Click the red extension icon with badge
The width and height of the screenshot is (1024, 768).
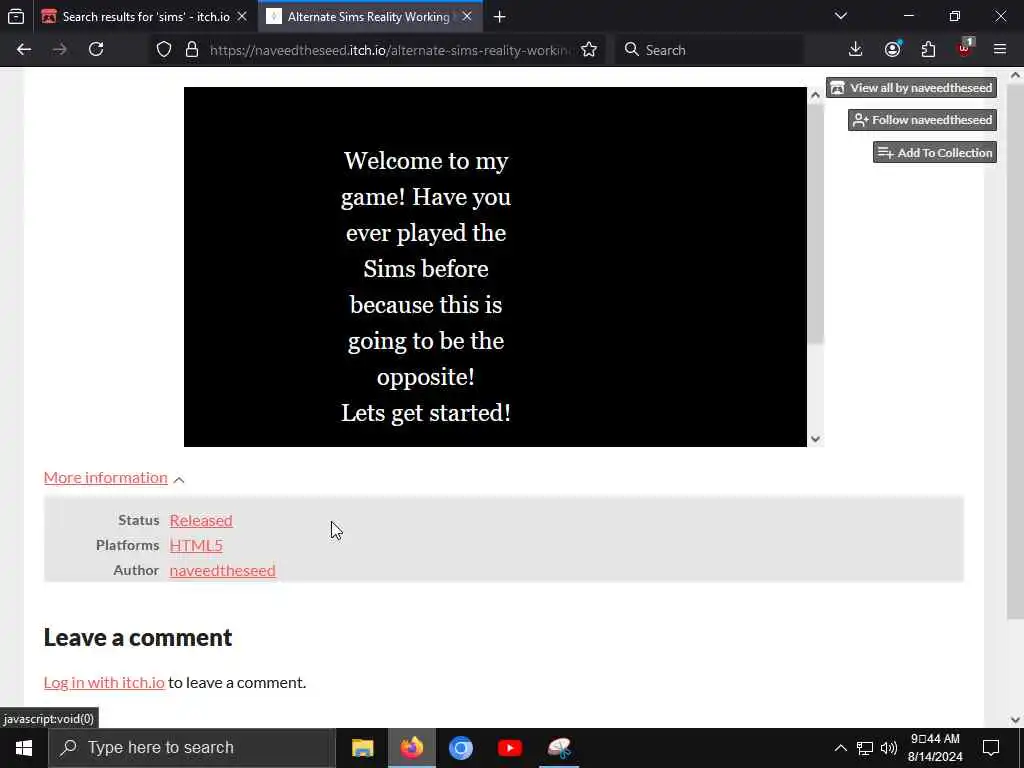tap(965, 48)
